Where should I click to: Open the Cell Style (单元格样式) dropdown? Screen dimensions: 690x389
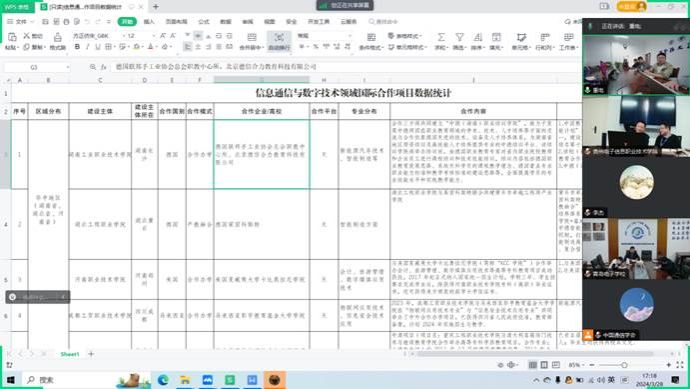(x=407, y=47)
